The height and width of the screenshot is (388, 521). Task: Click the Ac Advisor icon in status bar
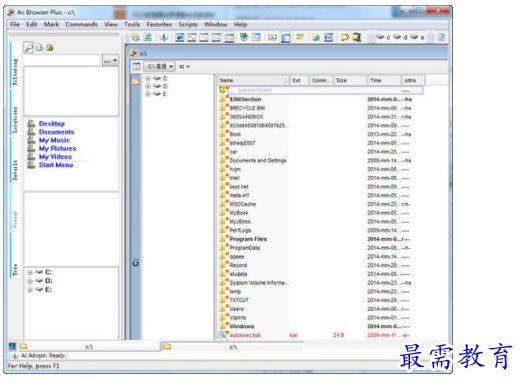tap(14, 356)
